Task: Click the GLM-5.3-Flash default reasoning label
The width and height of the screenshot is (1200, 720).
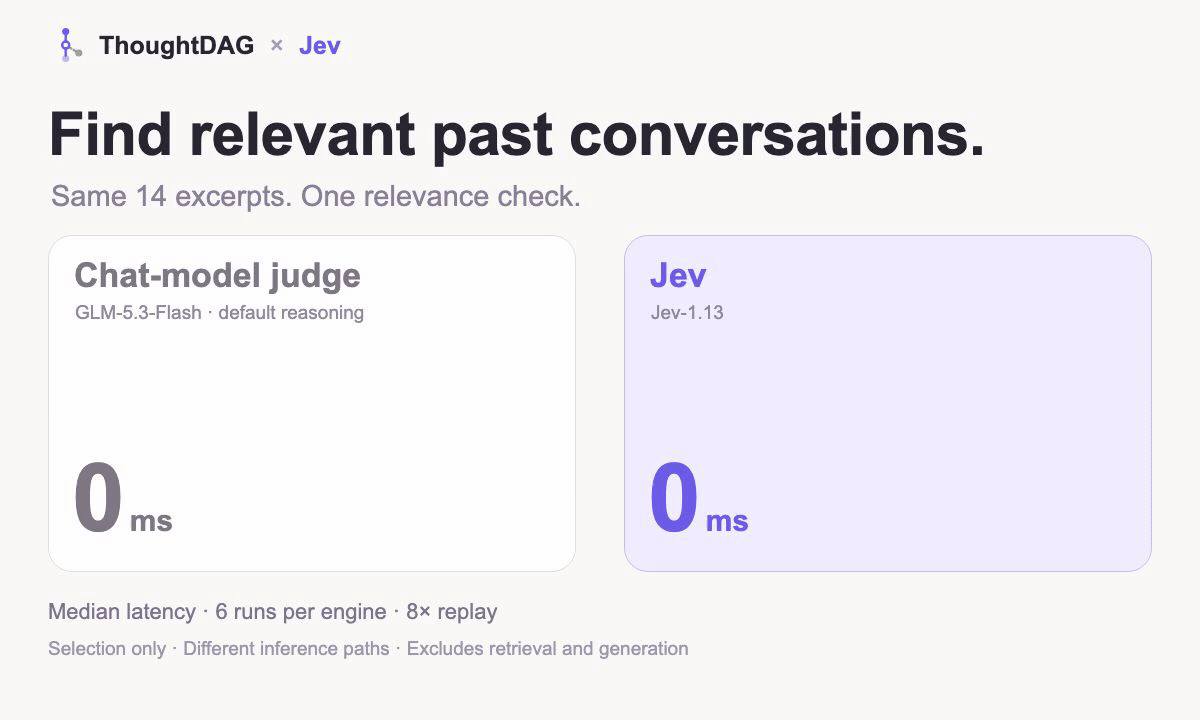Action: tap(219, 313)
